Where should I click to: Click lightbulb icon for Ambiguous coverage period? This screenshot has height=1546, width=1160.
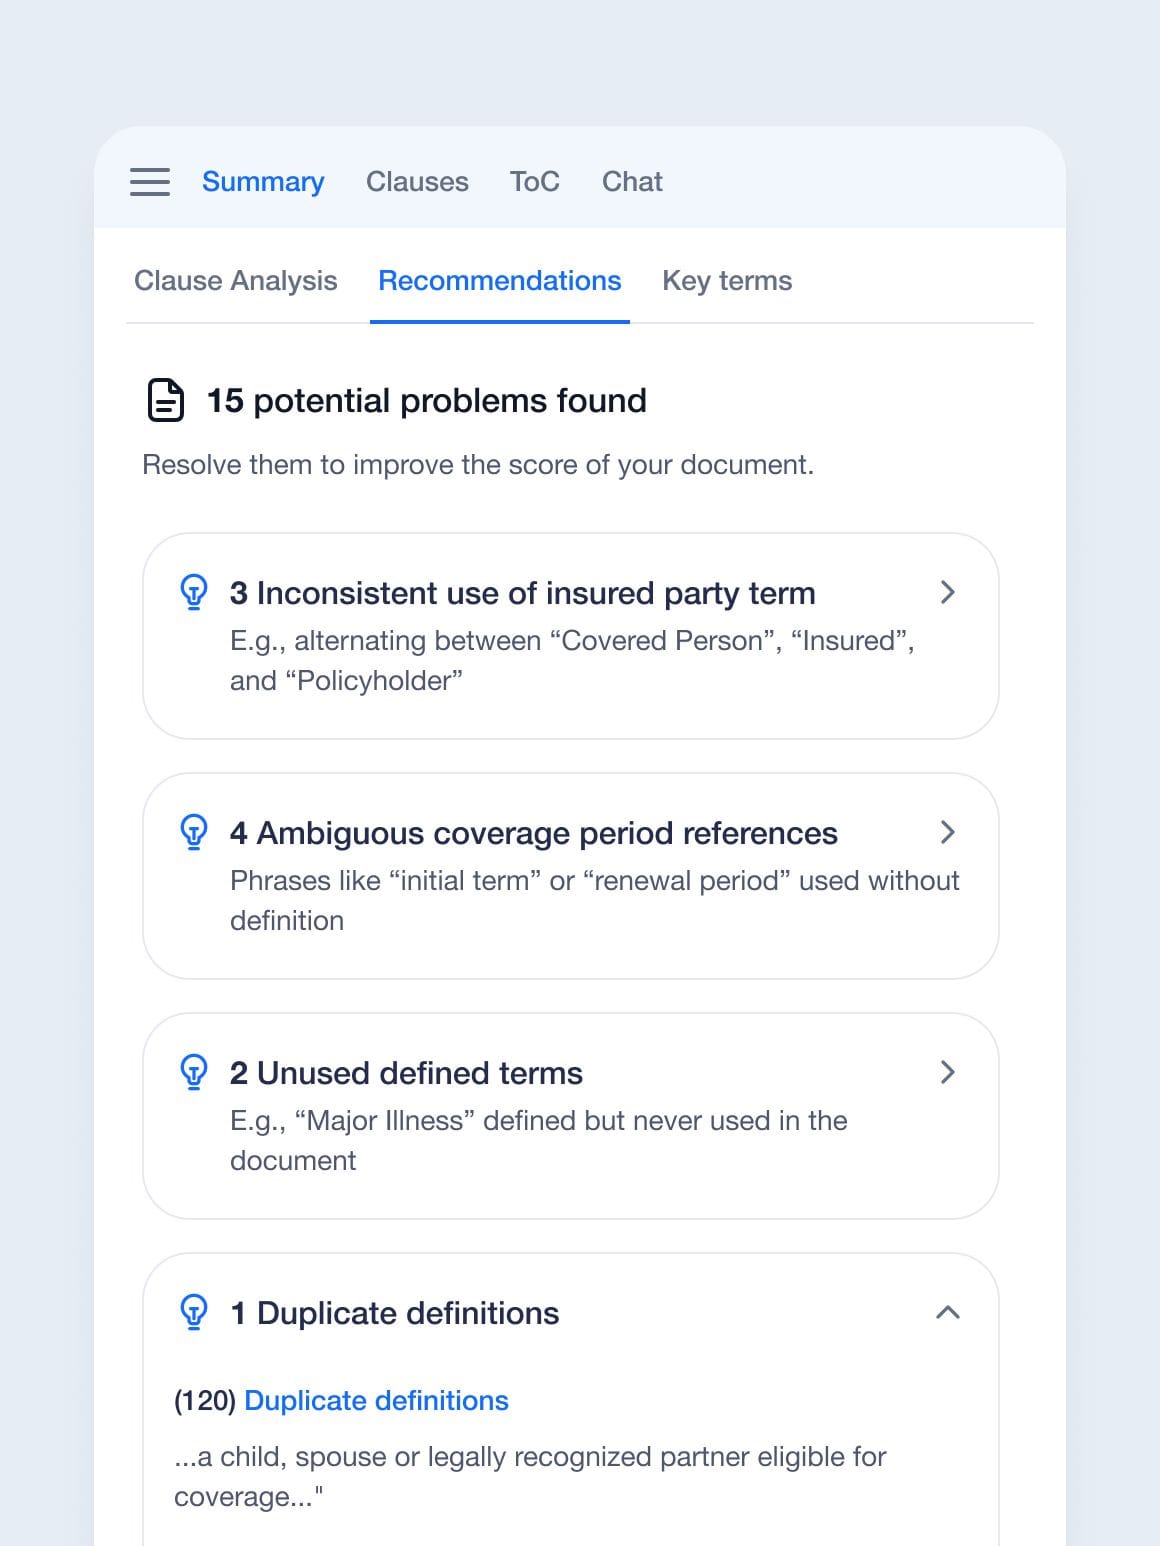point(193,832)
